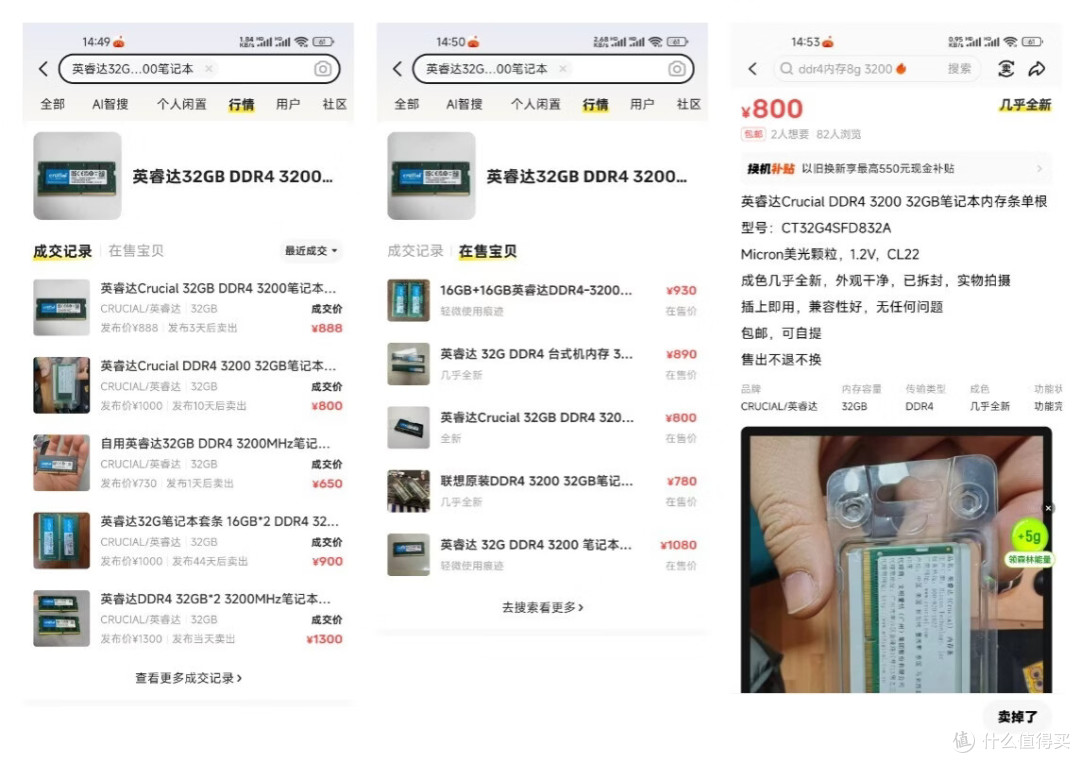This screenshot has height=763, width=1080.
Task: Select 社区 tab in 14:50 screen
Action: pyautogui.click(x=688, y=104)
